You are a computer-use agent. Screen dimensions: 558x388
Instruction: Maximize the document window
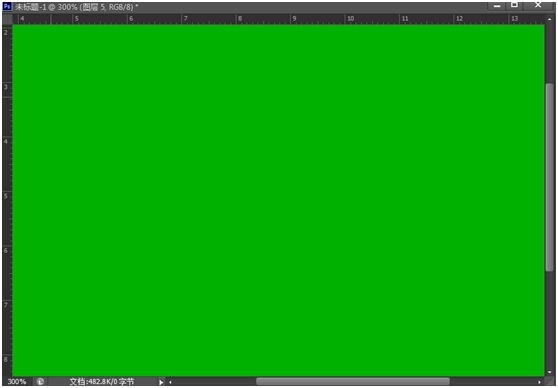tap(514, 5)
